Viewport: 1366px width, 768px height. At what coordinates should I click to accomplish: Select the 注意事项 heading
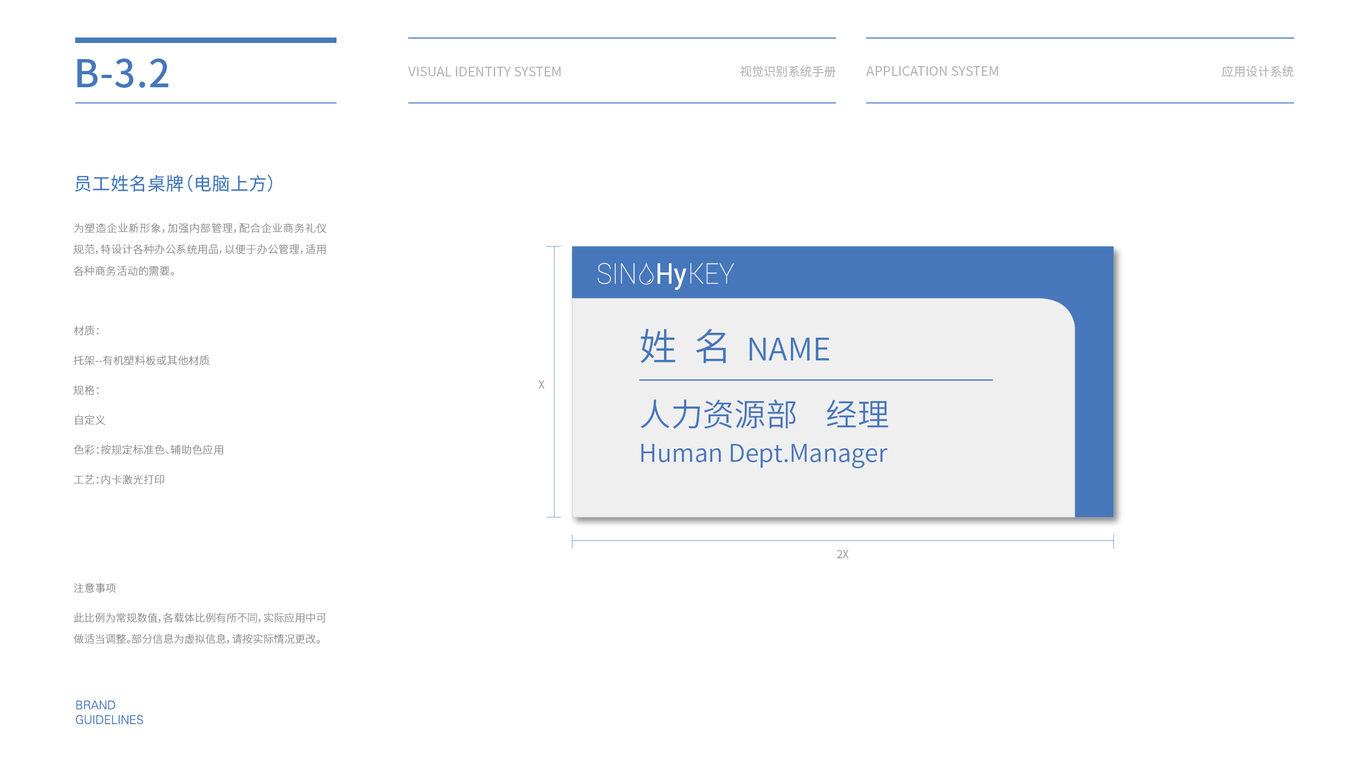tap(95, 588)
